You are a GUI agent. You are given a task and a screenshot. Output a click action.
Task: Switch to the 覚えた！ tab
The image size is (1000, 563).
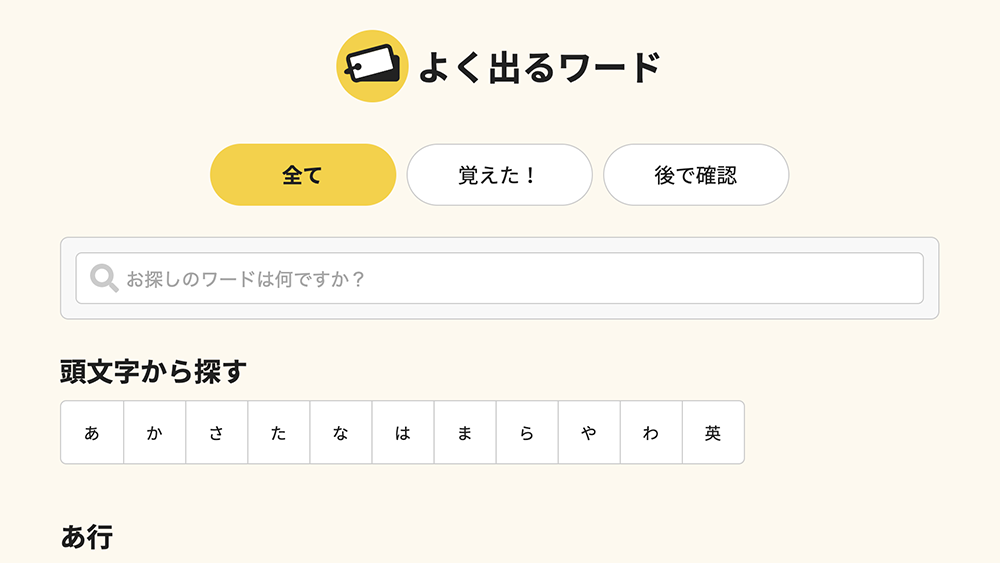(499, 175)
